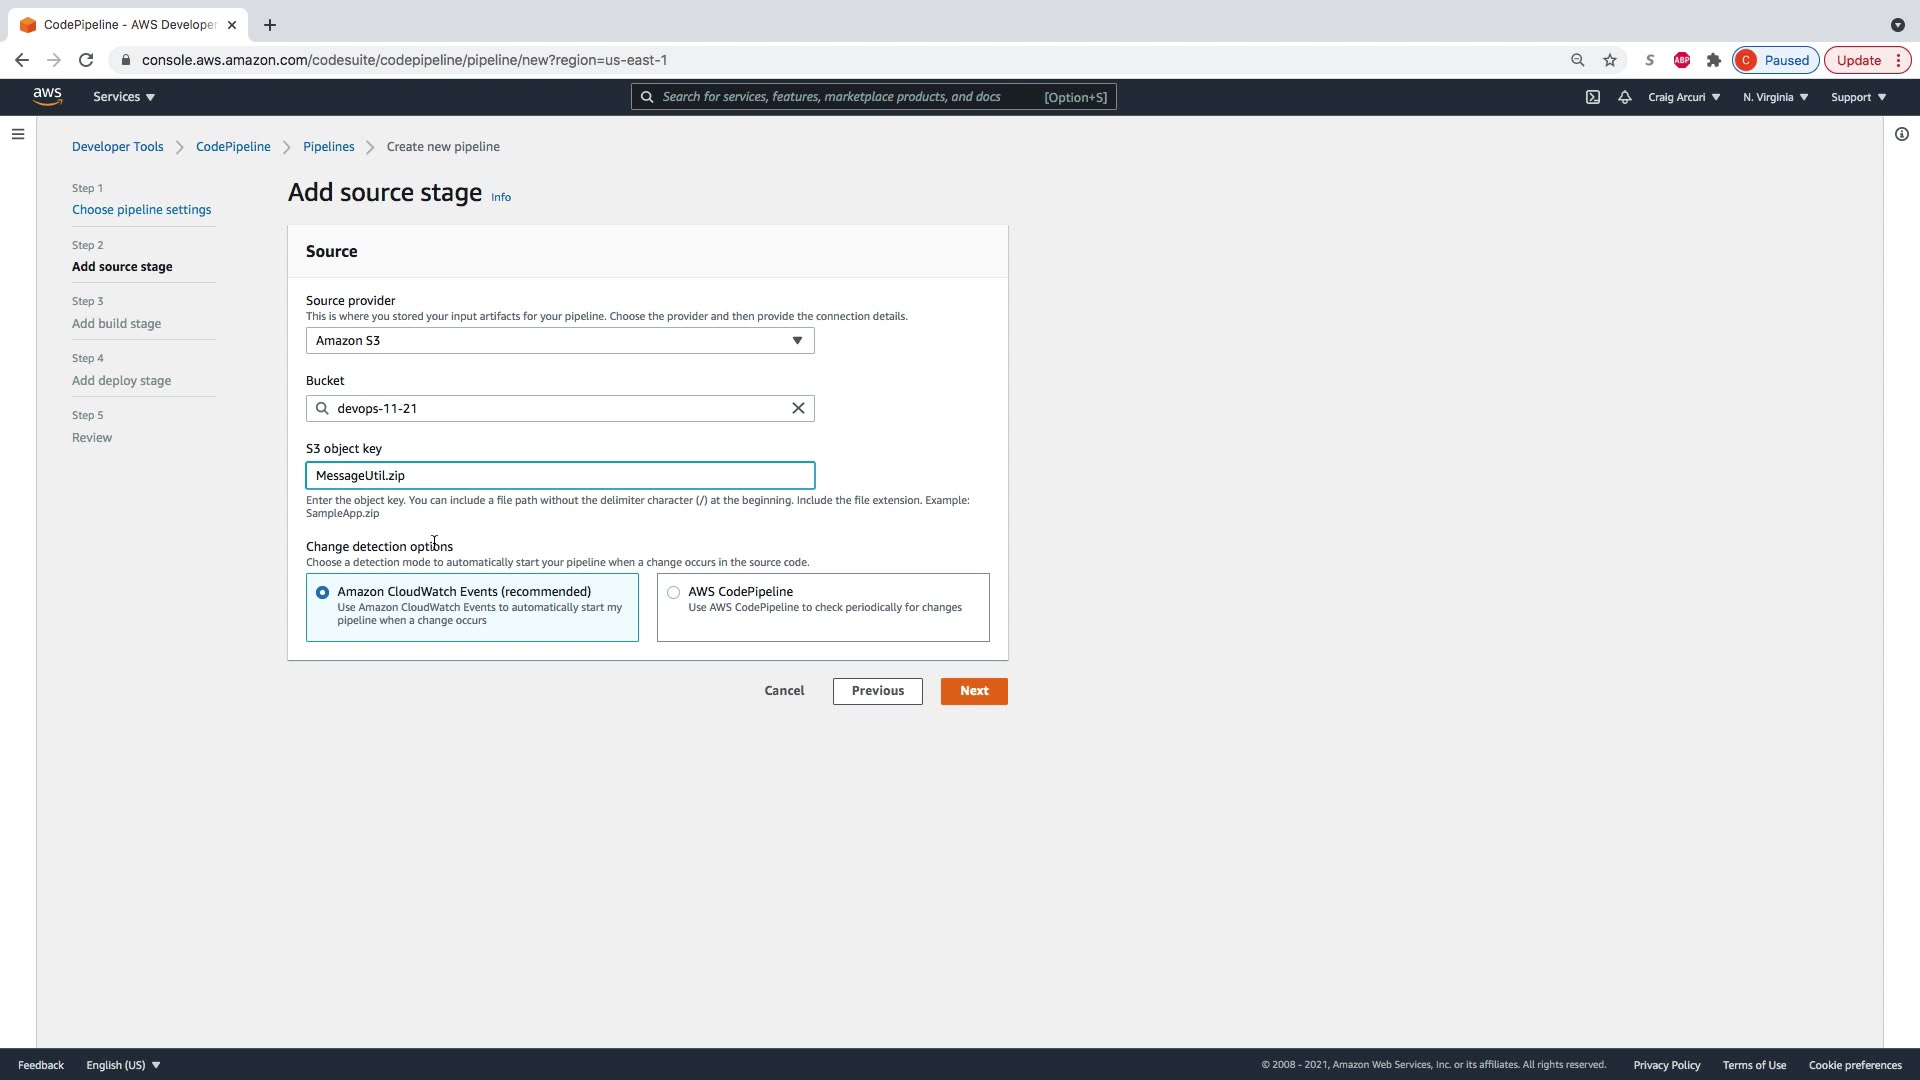Open the AWS CloudShell icon
Viewport: 1920px width, 1080px height.
click(1593, 97)
